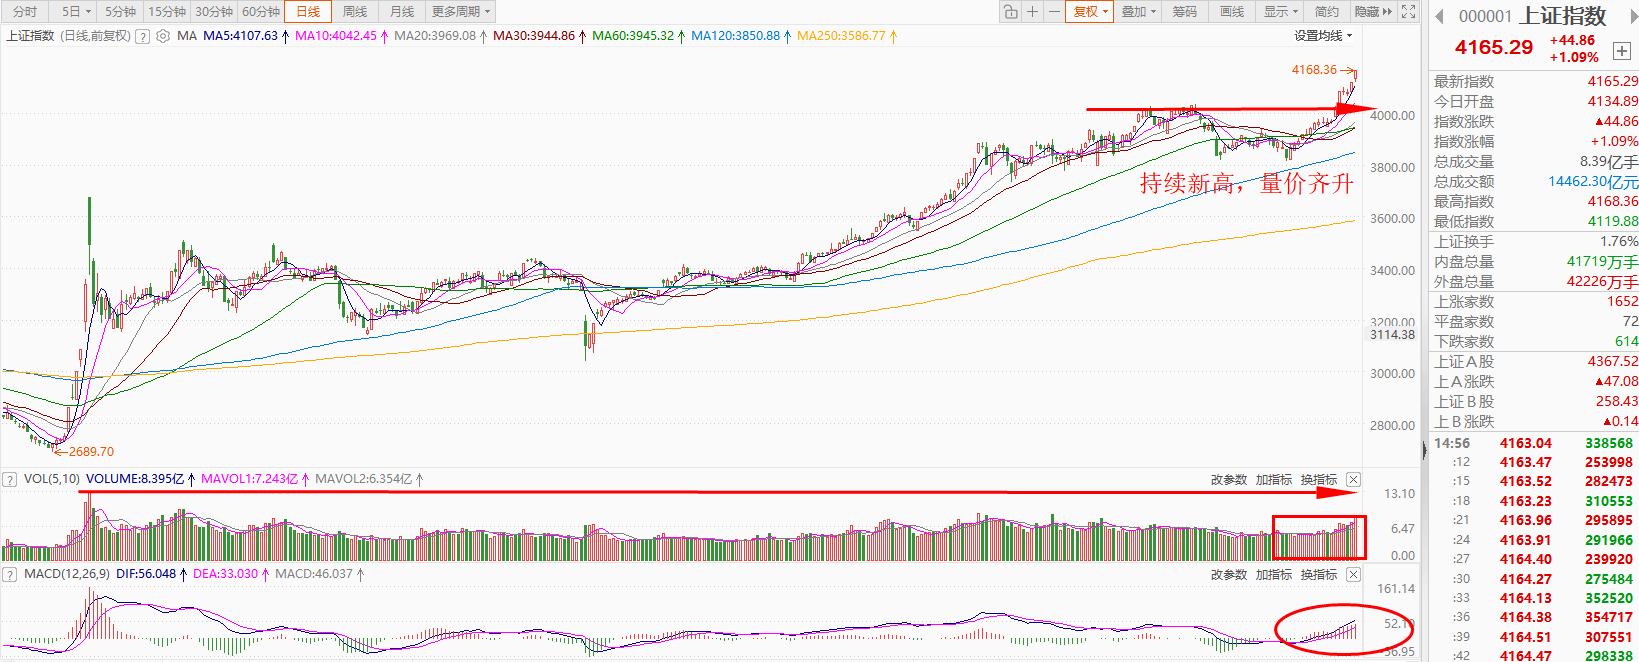The image size is (1639, 662).
Task: Expand 更多周期 period dropdown
Action: [x=460, y=12]
